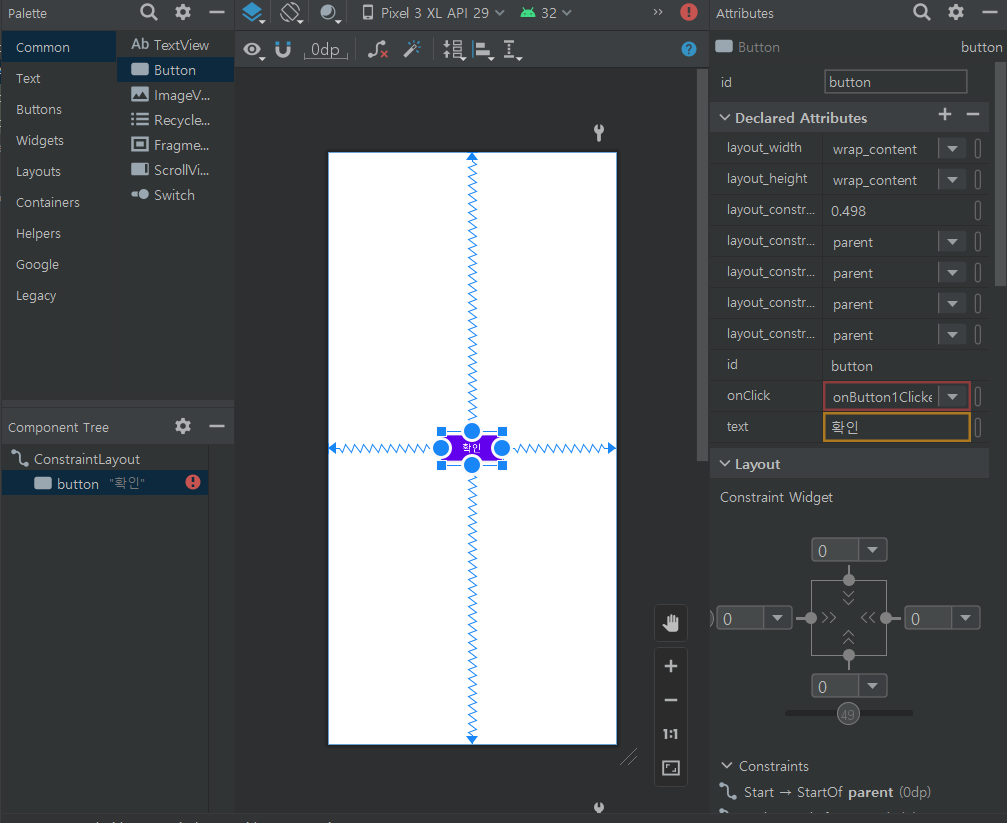Search the Palette panel
Viewport: 1007px width, 823px height.
pos(148,12)
